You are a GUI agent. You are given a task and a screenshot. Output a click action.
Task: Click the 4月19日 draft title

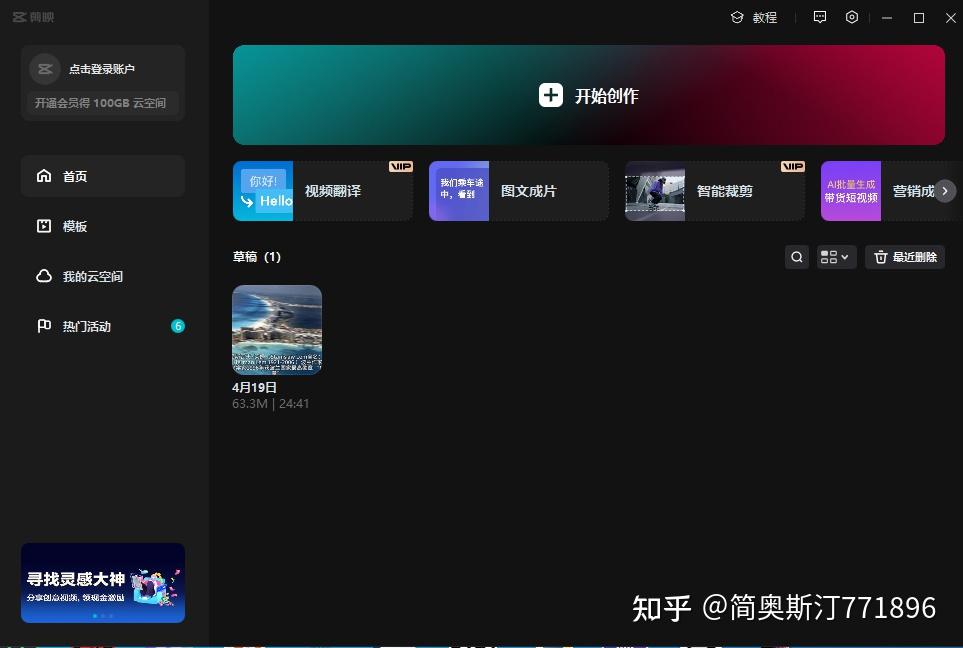[x=254, y=388]
